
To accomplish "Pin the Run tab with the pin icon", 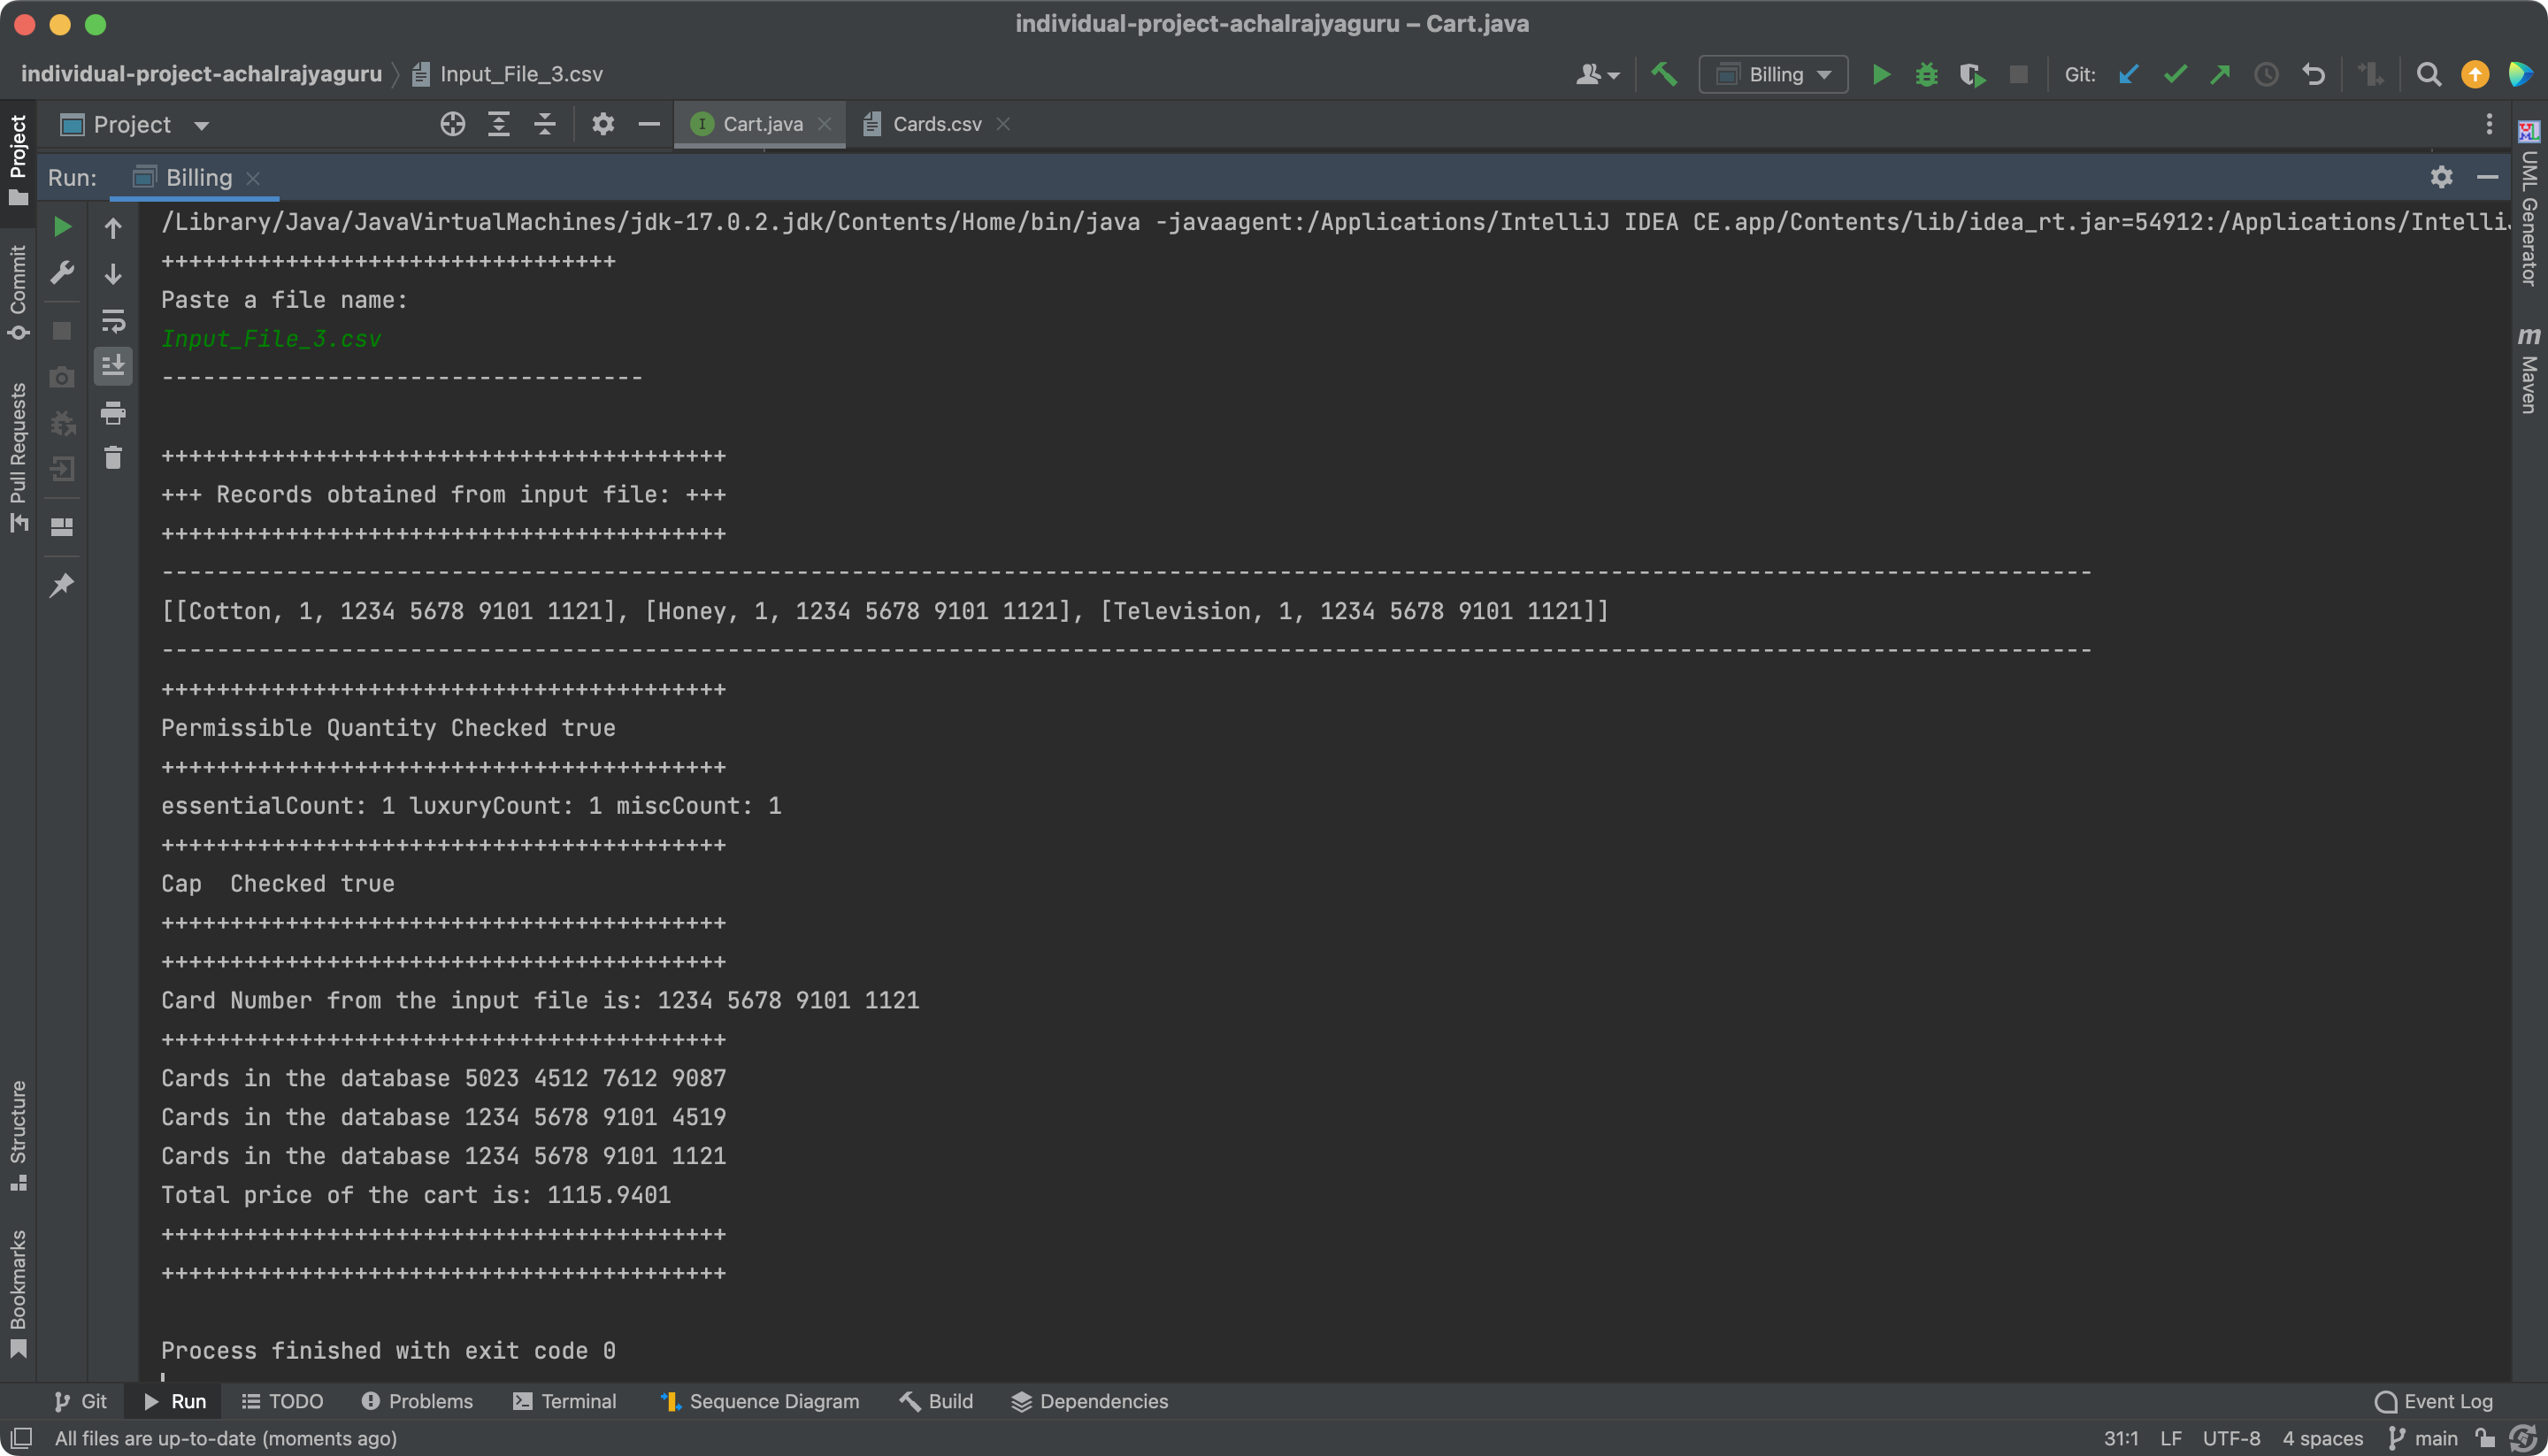I will tap(62, 584).
